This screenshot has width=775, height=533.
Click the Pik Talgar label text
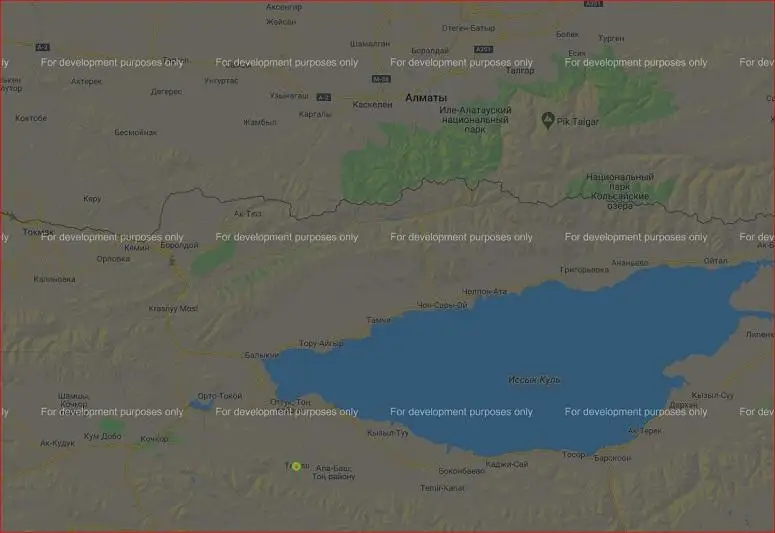tap(577, 122)
